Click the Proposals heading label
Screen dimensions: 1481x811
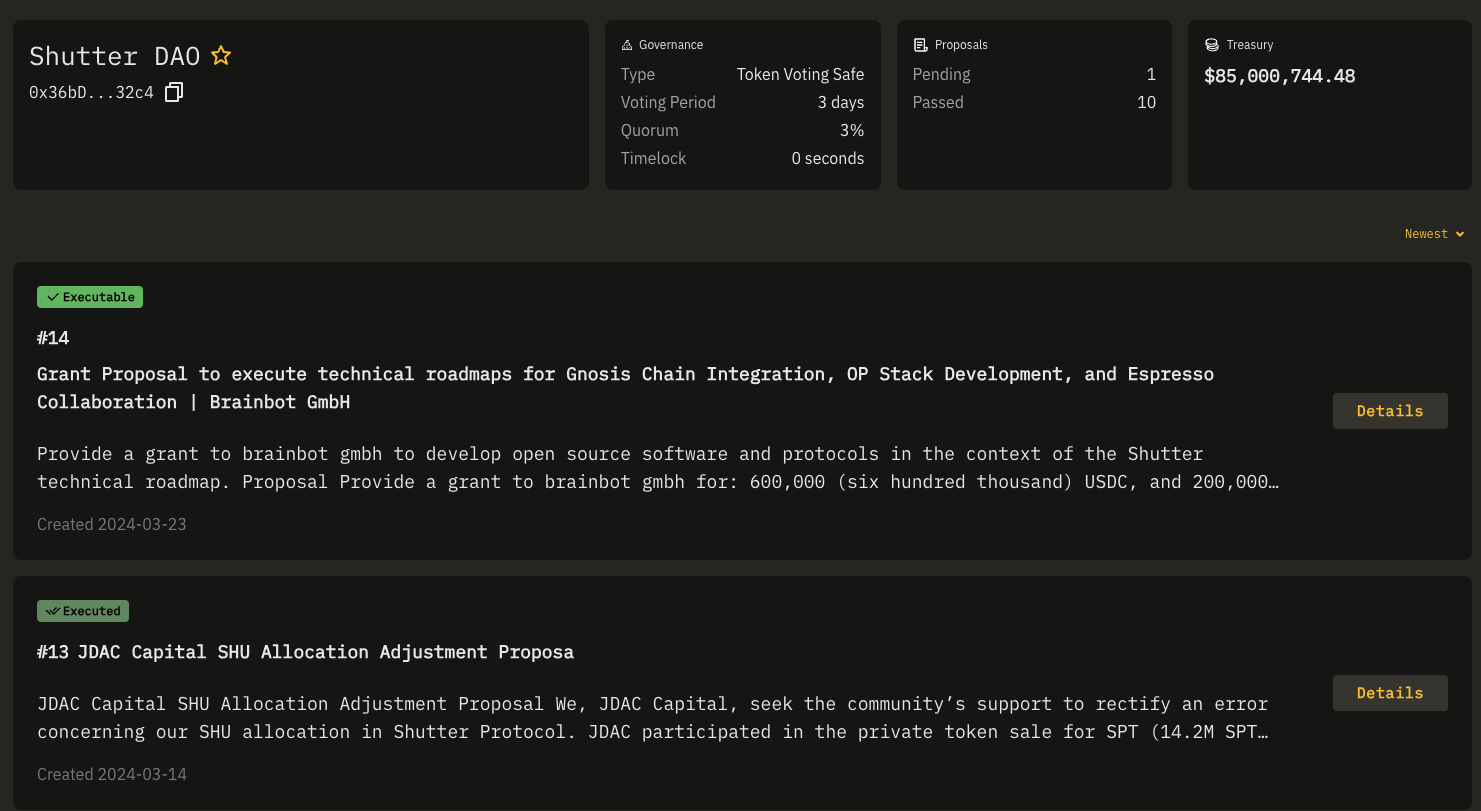(x=961, y=45)
